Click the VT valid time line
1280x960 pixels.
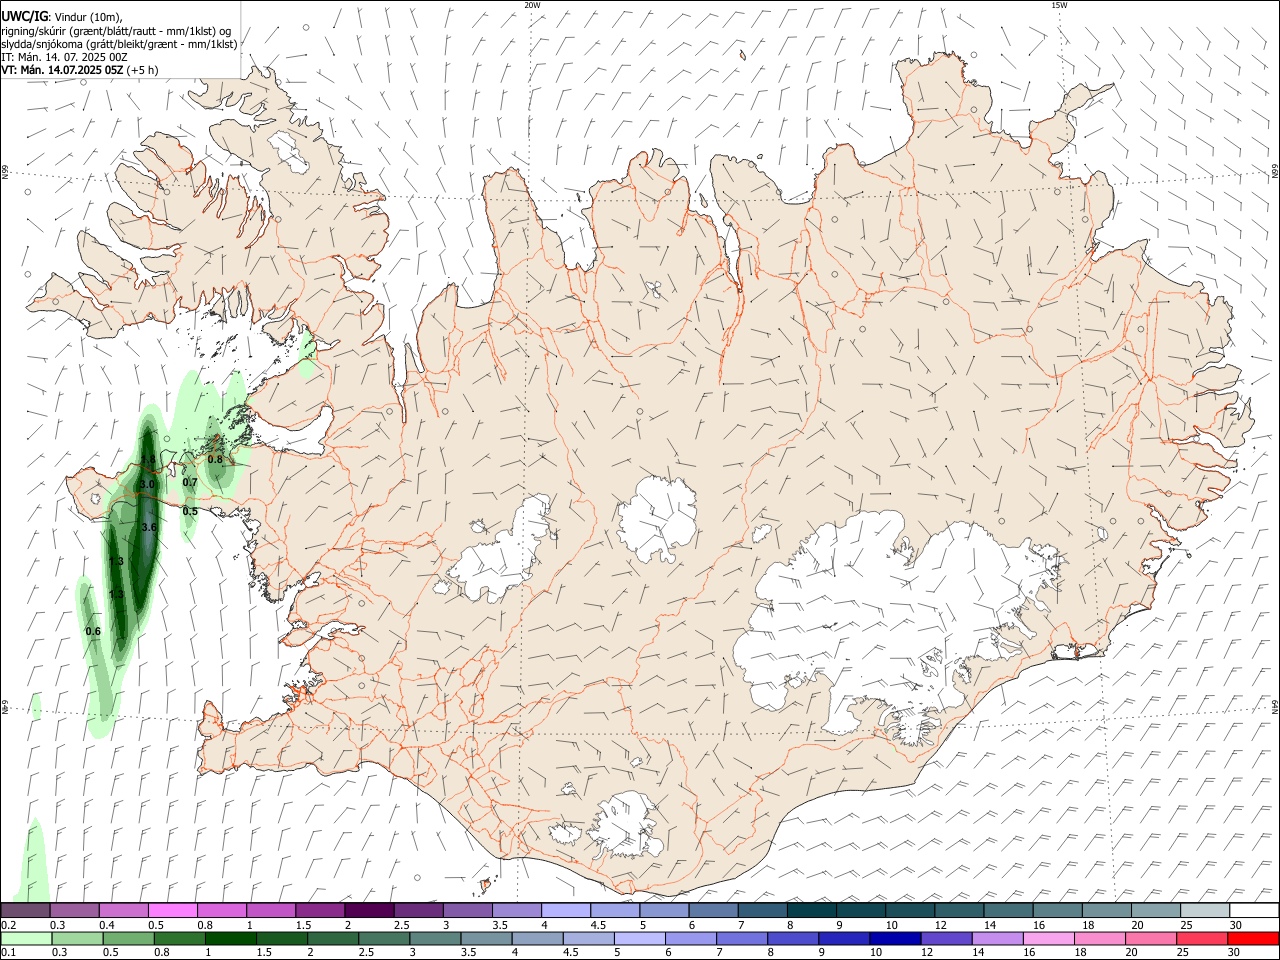point(79,70)
